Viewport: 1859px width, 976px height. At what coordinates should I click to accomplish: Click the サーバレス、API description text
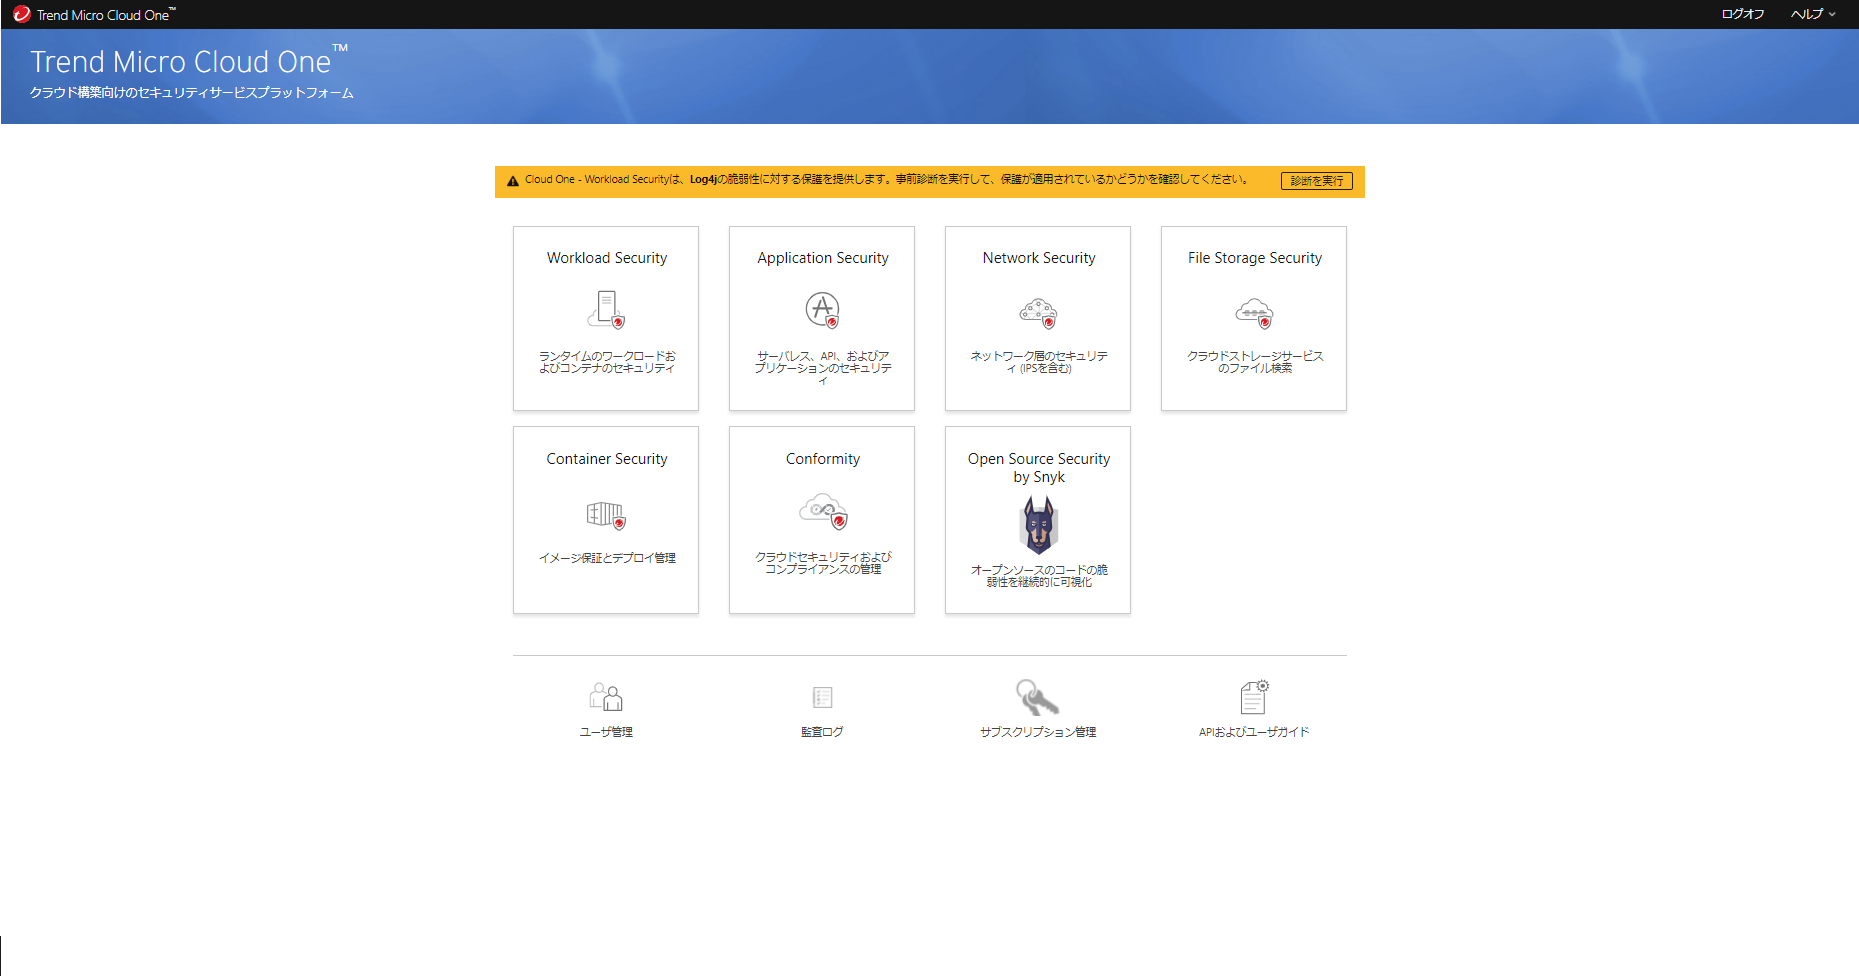[823, 368]
